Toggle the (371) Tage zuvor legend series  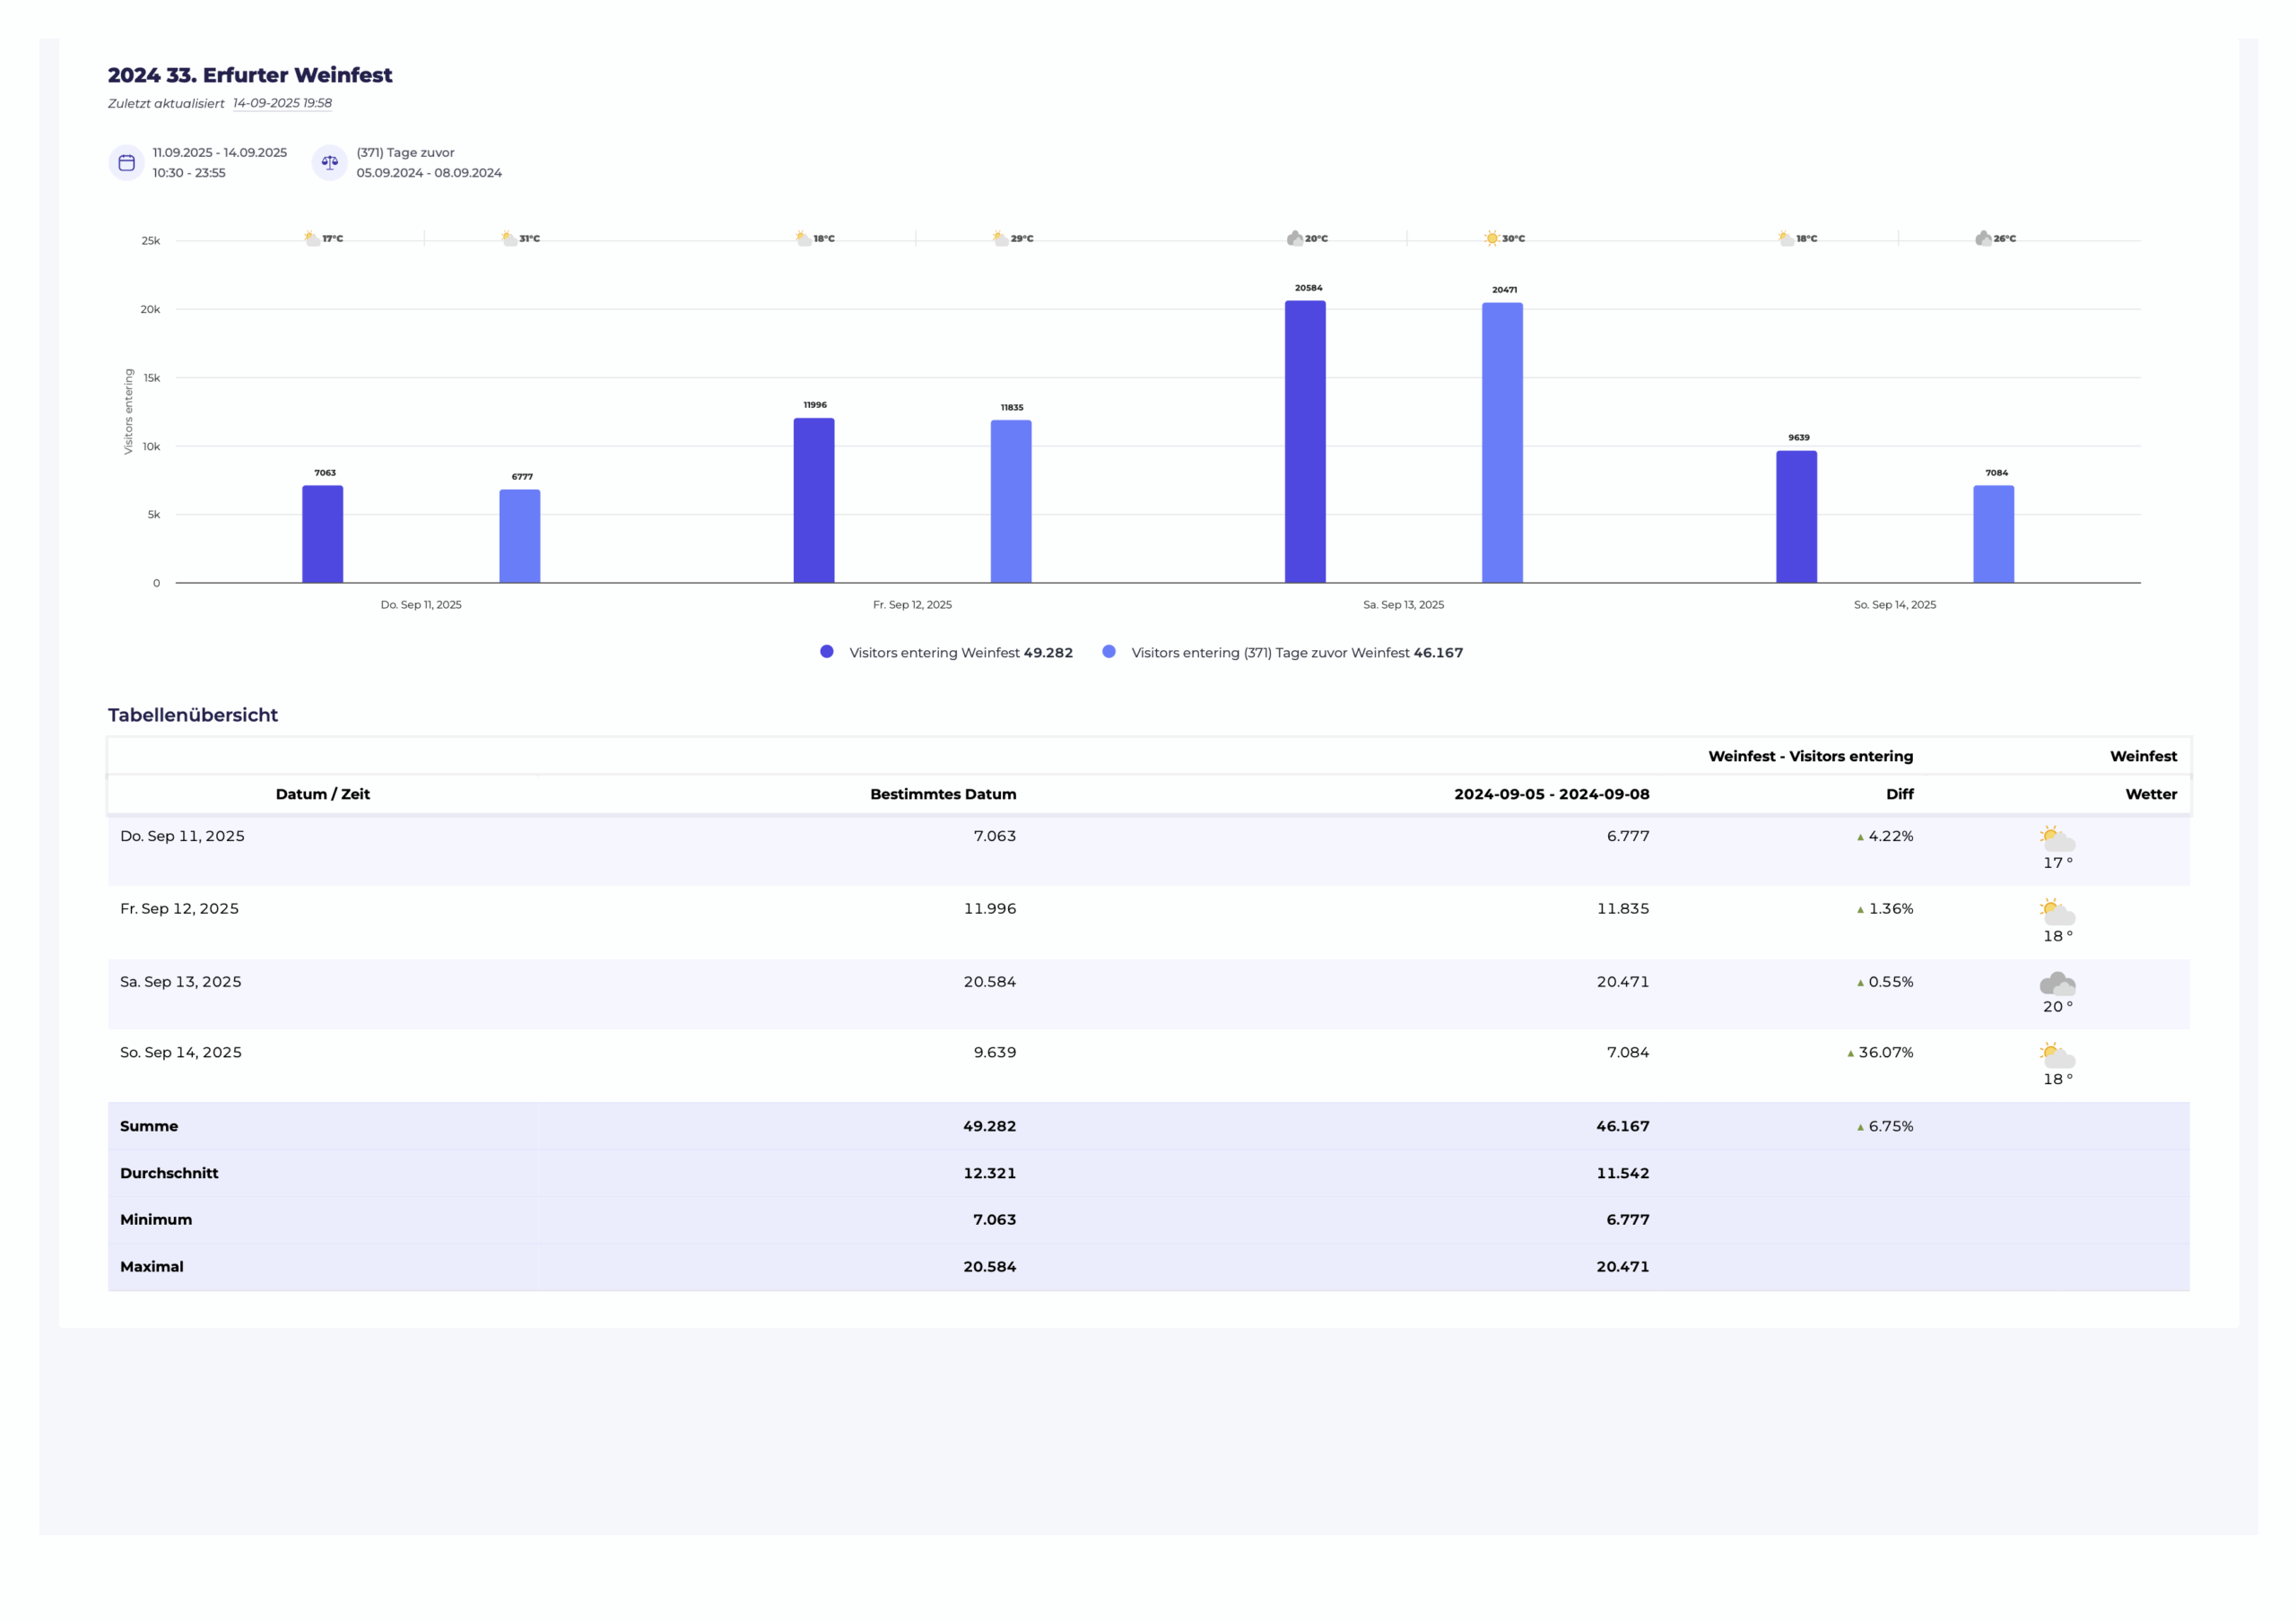pos(1296,653)
